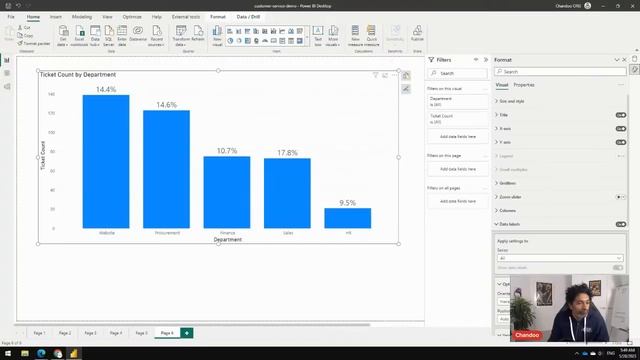Click the Website bar in chart

[106, 162]
